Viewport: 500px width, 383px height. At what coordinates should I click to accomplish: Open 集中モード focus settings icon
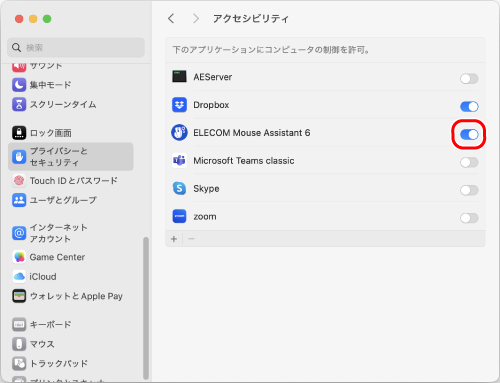(19, 85)
